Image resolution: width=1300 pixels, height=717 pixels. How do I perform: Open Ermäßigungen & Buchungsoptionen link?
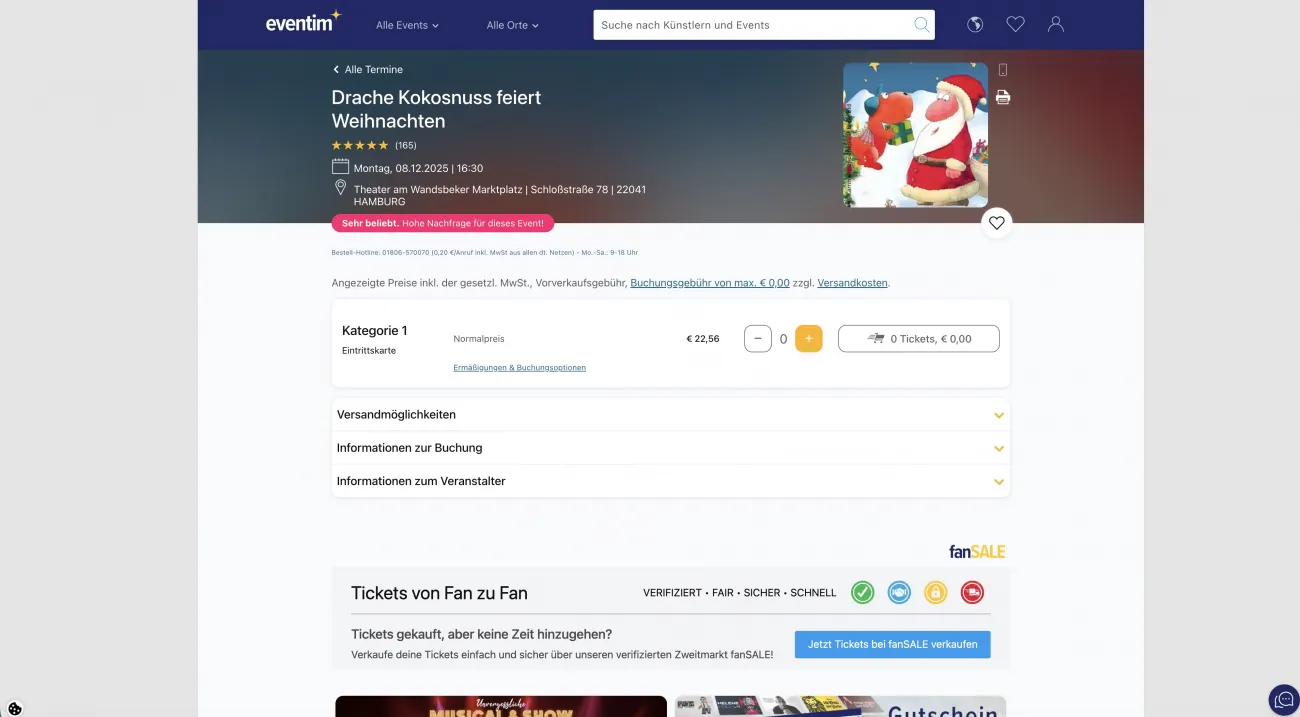click(x=519, y=367)
